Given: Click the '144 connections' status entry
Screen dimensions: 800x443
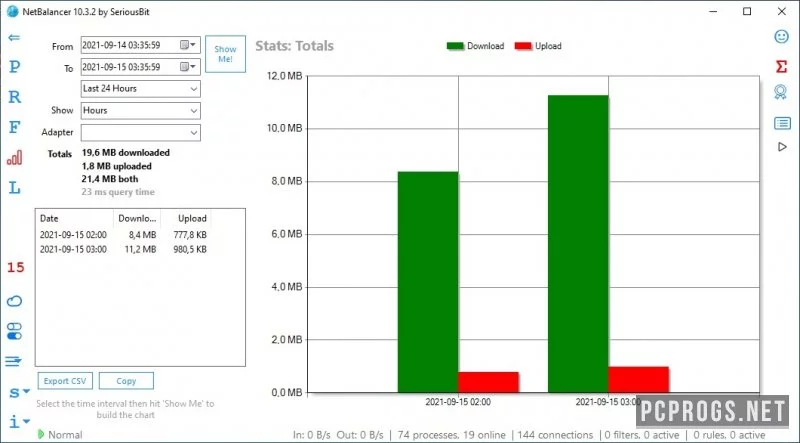Looking at the screenshot, I should pos(555,435).
